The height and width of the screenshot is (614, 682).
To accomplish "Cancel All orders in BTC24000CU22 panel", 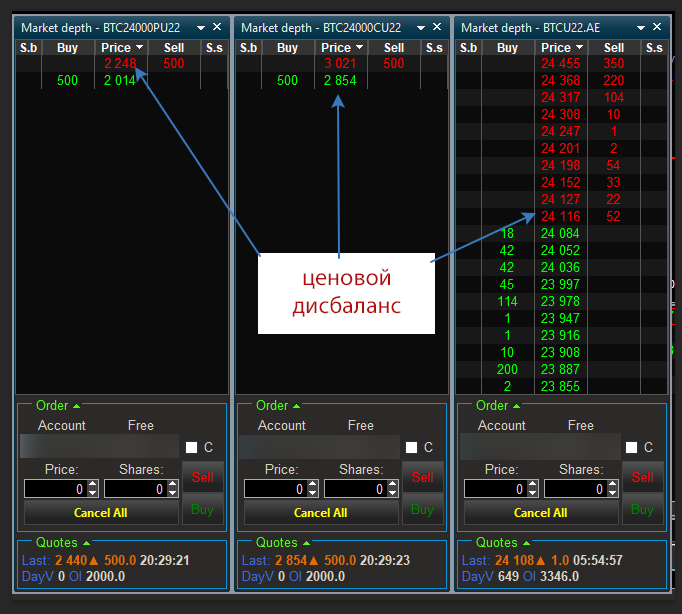I will pos(321,513).
